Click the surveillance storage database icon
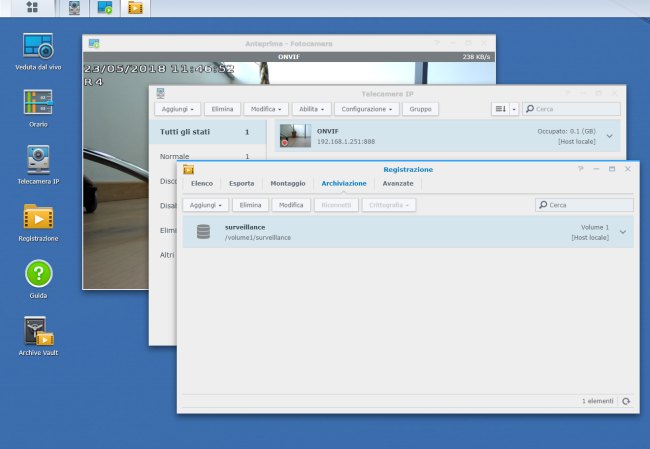The width and height of the screenshot is (650, 449). click(x=204, y=232)
